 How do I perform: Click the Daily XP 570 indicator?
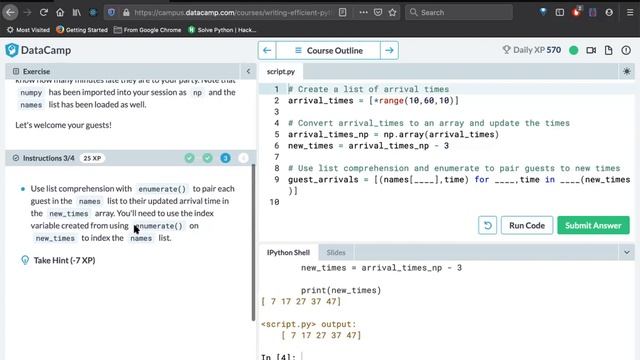pyautogui.click(x=531, y=50)
